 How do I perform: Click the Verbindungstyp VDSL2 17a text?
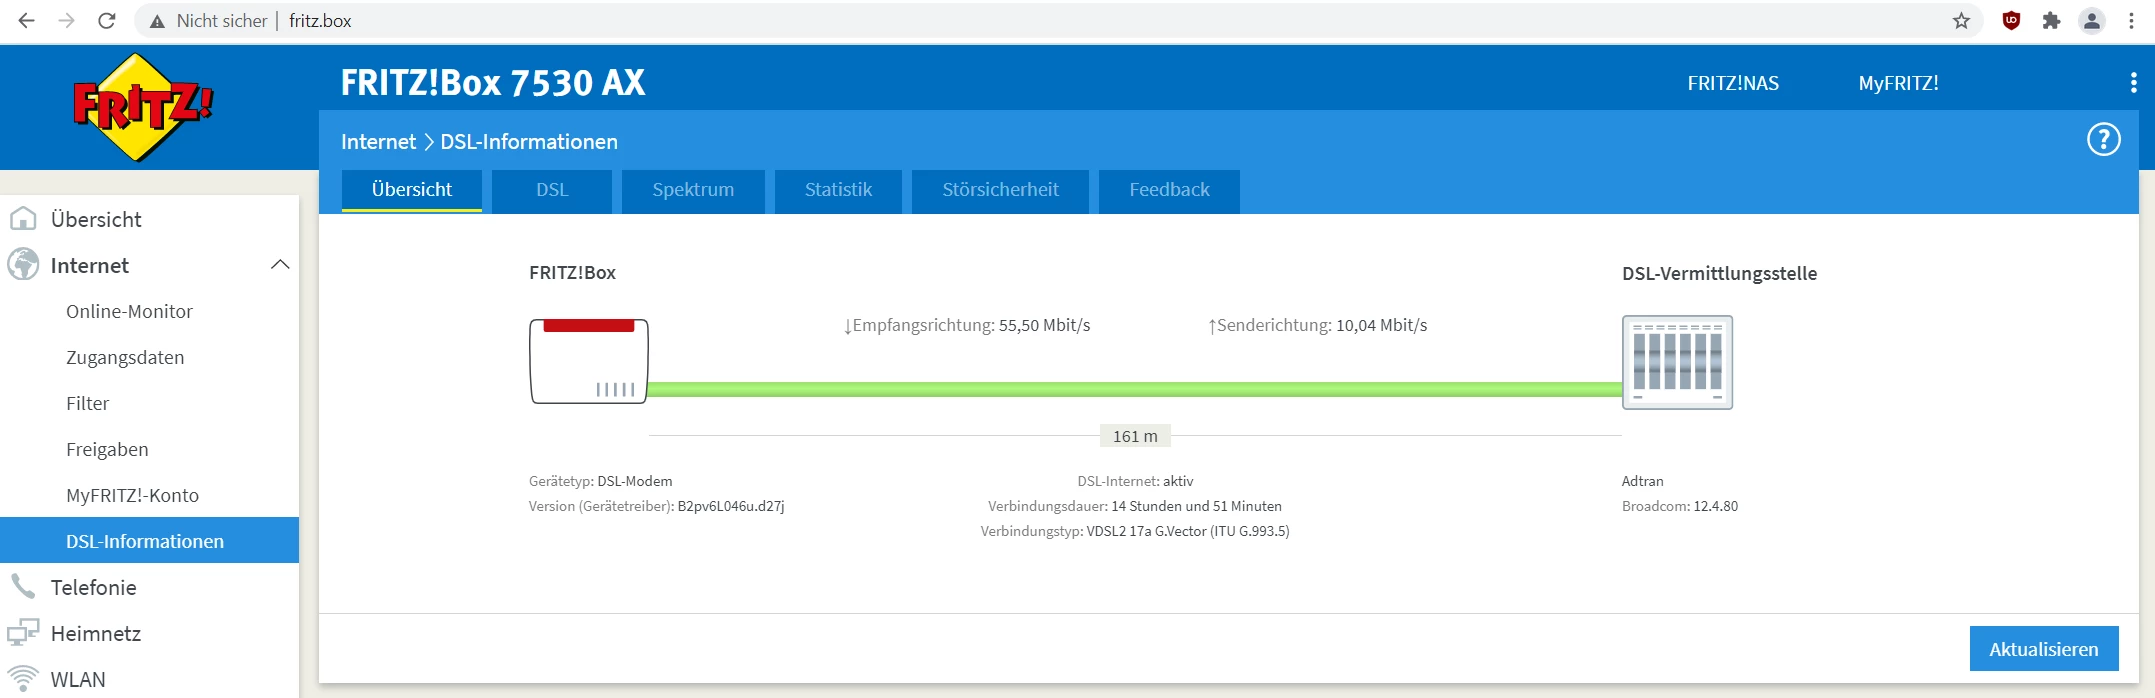tap(1135, 531)
